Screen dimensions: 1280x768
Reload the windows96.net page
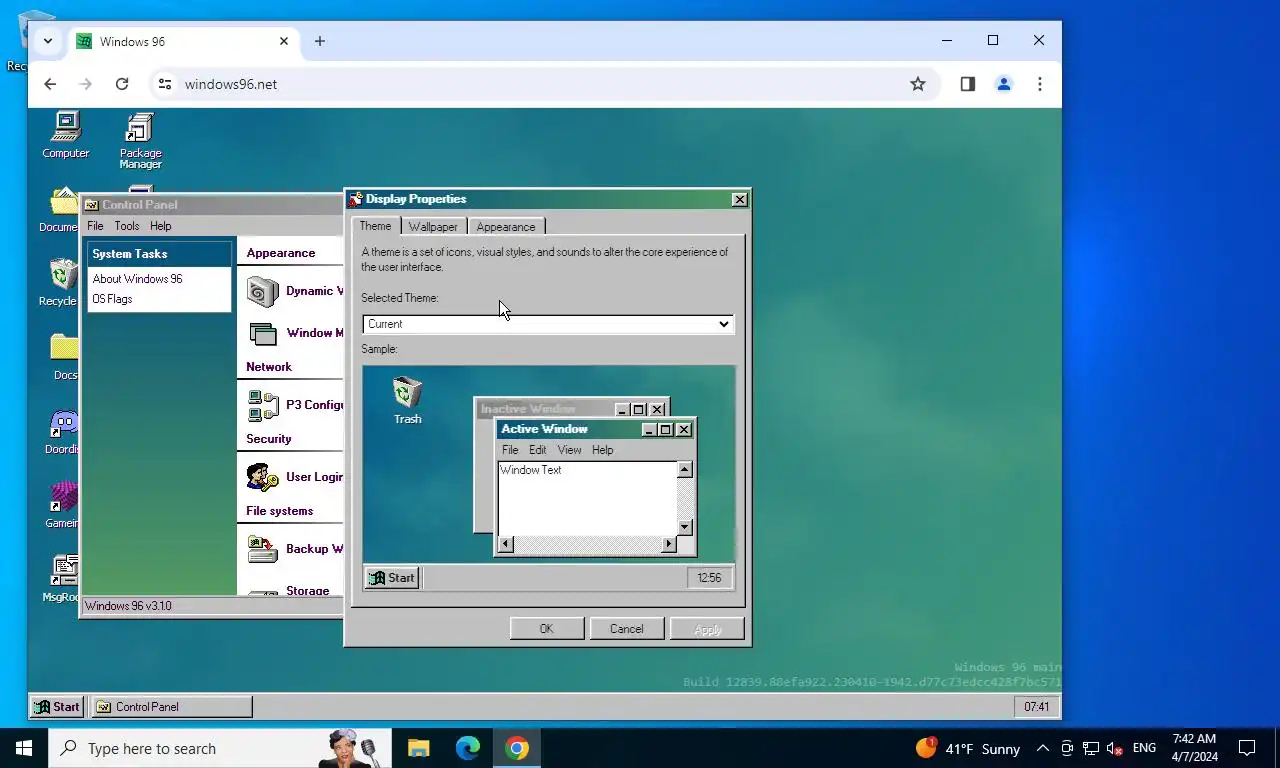[122, 84]
